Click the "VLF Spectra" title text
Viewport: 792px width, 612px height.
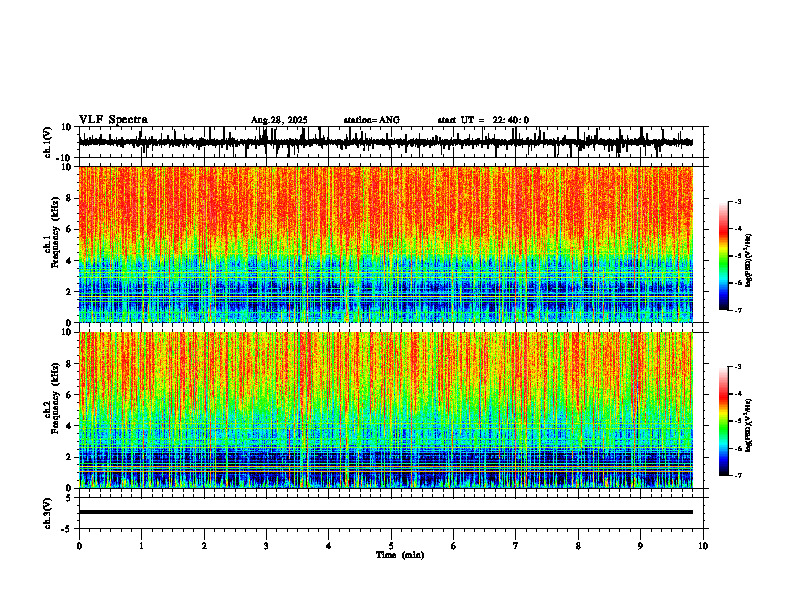[113, 120]
